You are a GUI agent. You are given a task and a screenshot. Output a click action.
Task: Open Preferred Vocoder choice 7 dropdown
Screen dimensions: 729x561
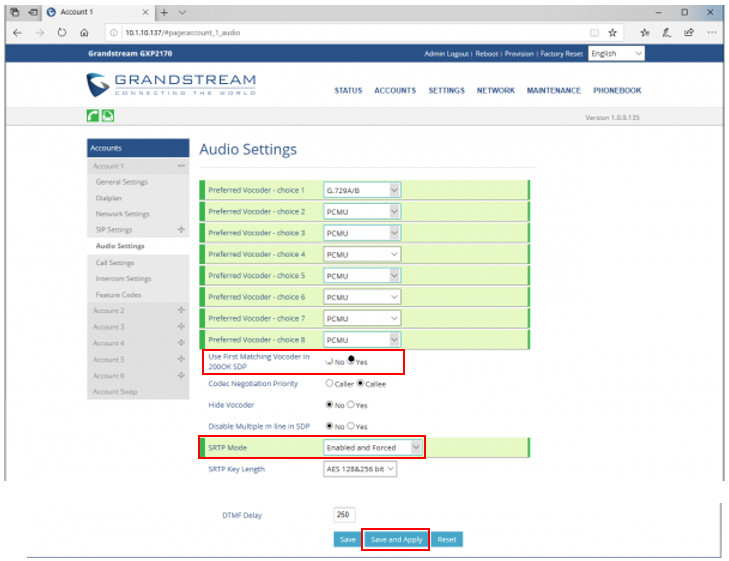point(362,318)
